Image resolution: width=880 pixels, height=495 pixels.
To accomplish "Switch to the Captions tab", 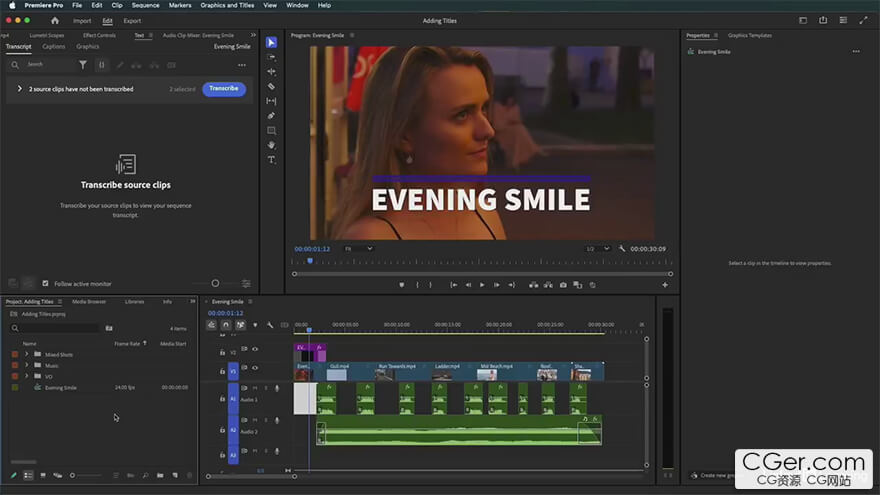I will point(54,47).
